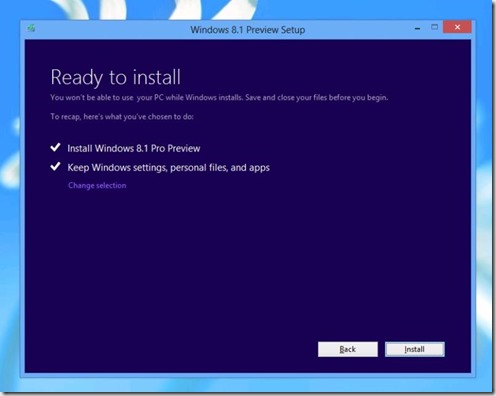Close the Windows 8.1 Preview Setup window
Viewport: 496px width, 396px height.
457,27
